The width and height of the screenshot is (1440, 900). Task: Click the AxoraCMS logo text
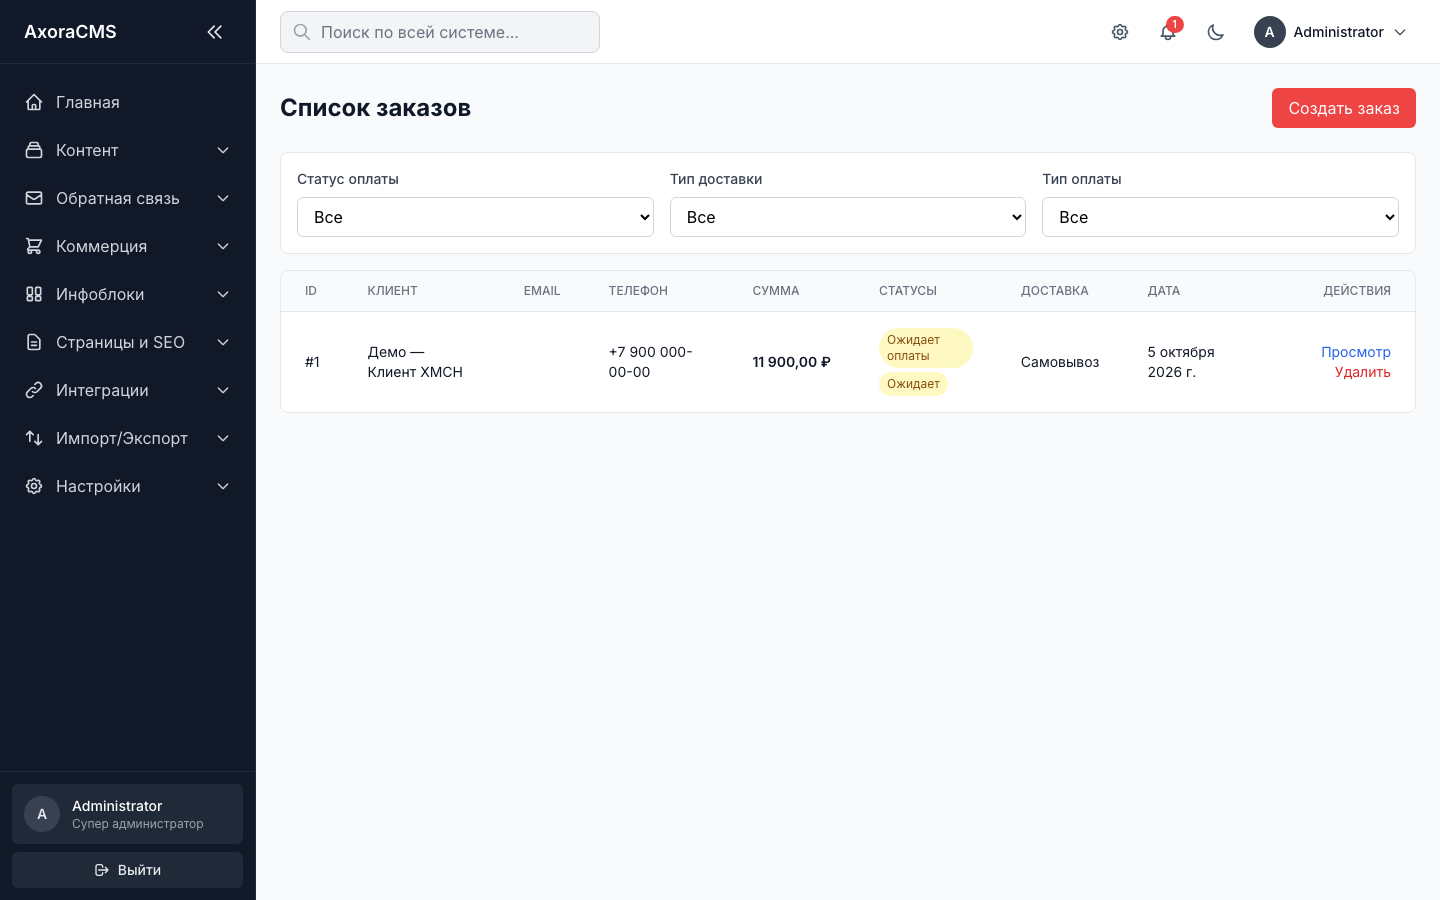70,32
